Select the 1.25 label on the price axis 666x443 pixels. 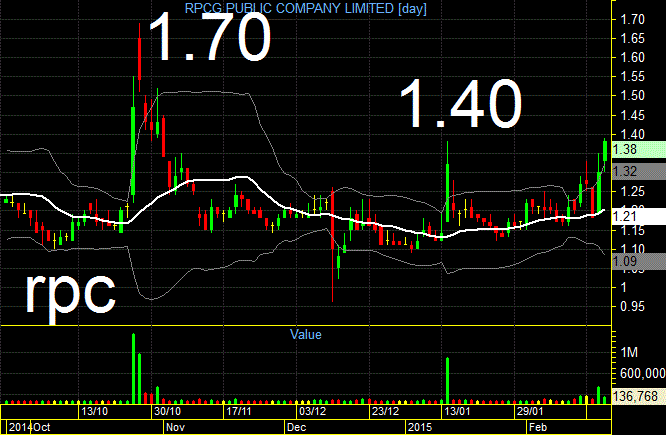click(x=632, y=192)
